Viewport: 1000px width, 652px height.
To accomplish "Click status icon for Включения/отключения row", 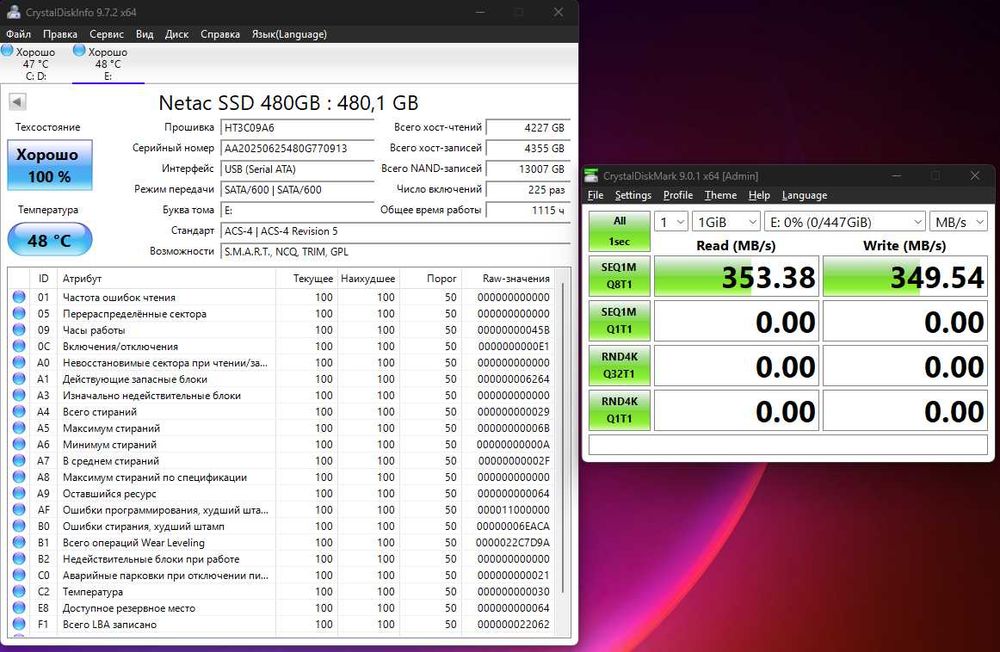I will point(19,346).
